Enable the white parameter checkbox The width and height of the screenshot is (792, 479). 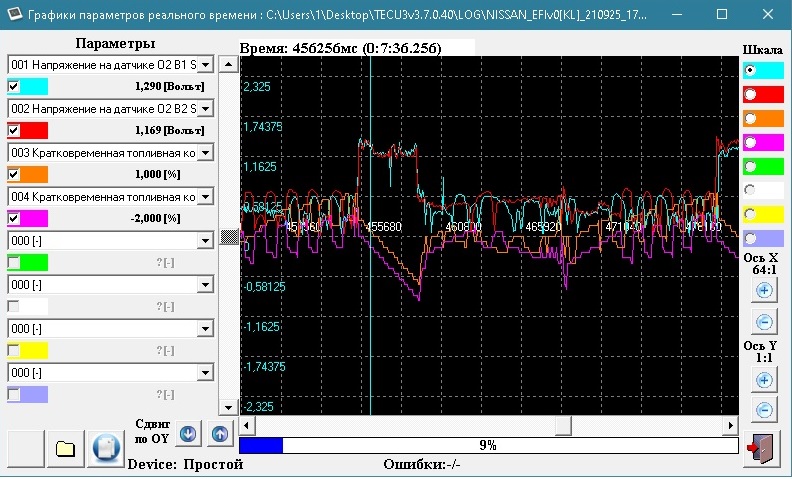[x=14, y=307]
